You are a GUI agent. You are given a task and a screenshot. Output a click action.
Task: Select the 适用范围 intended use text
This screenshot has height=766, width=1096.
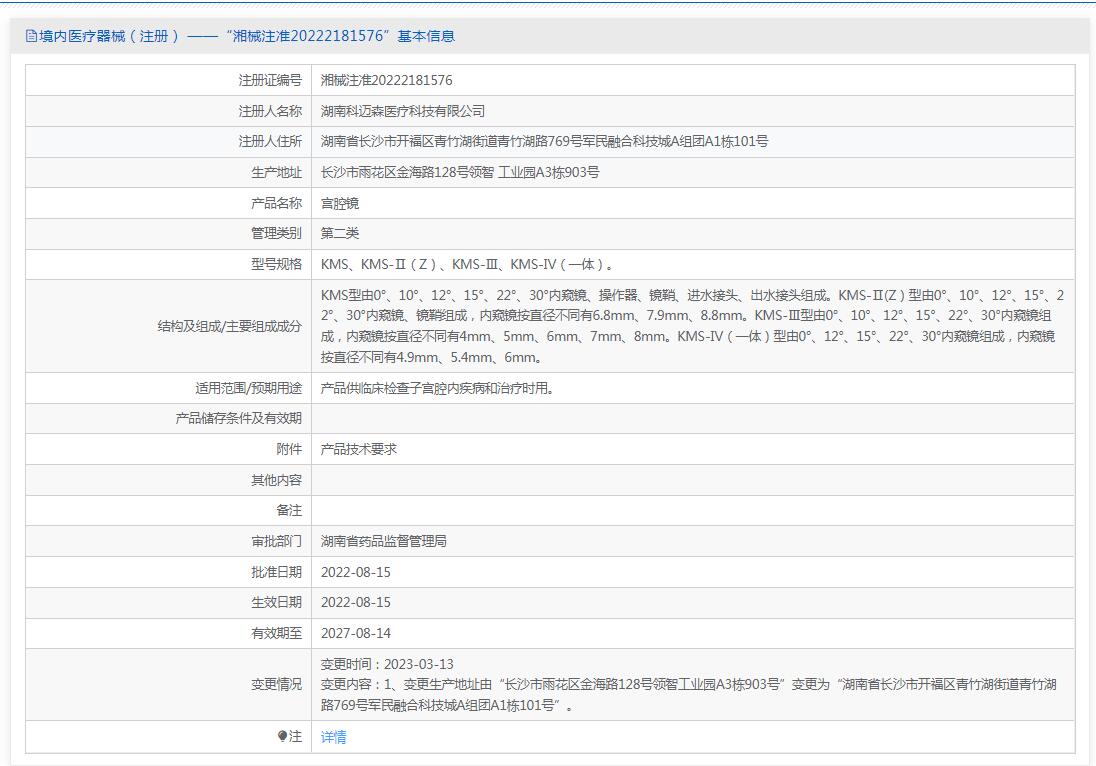(437, 388)
